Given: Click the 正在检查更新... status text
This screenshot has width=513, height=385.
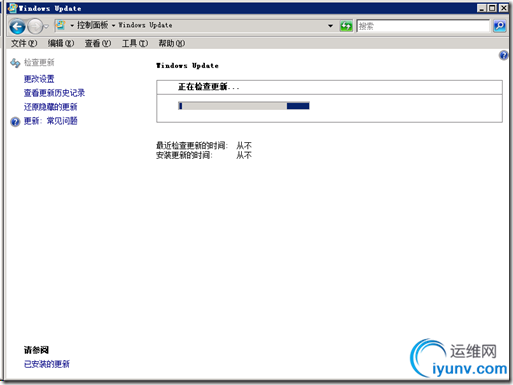Looking at the screenshot, I should [209, 87].
